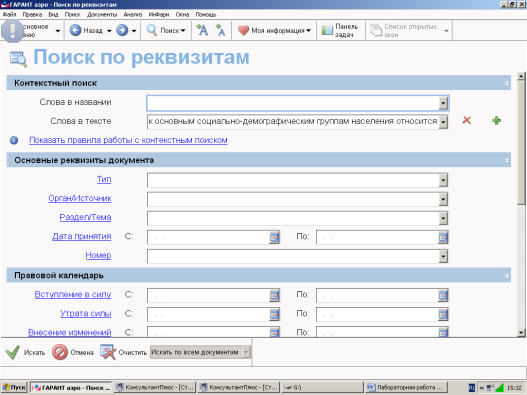The width and height of the screenshot is (527, 395).
Task: Open calendar for Утрата силы По field
Action: 443,315
